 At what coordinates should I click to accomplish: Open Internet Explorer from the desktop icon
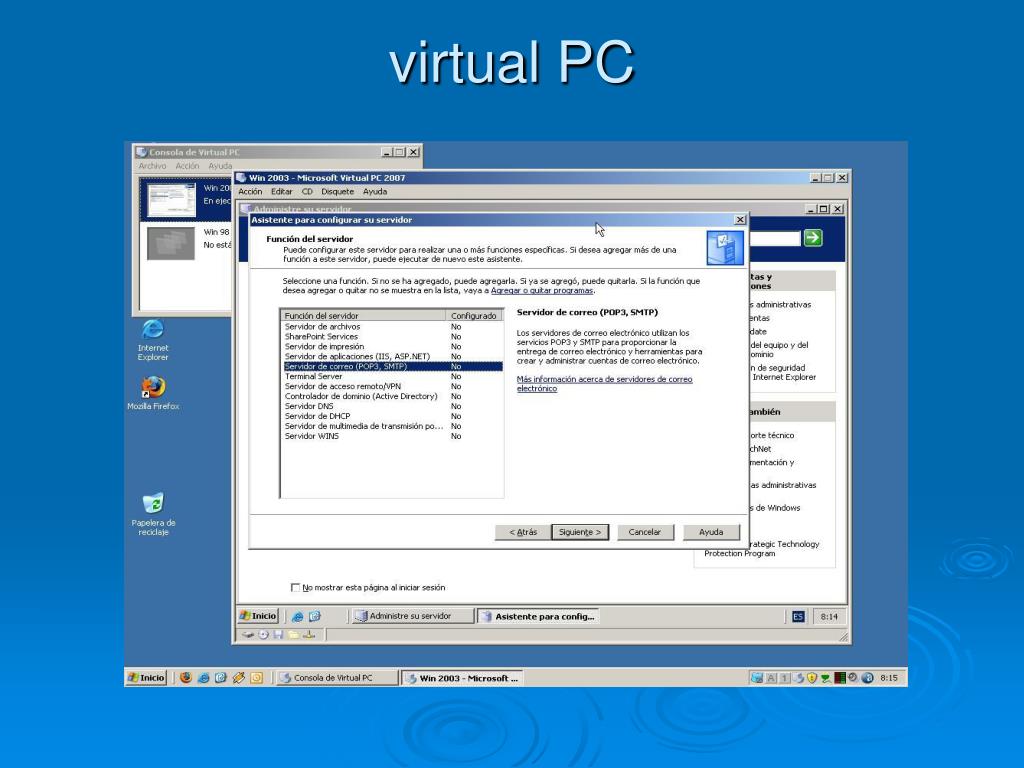[153, 329]
